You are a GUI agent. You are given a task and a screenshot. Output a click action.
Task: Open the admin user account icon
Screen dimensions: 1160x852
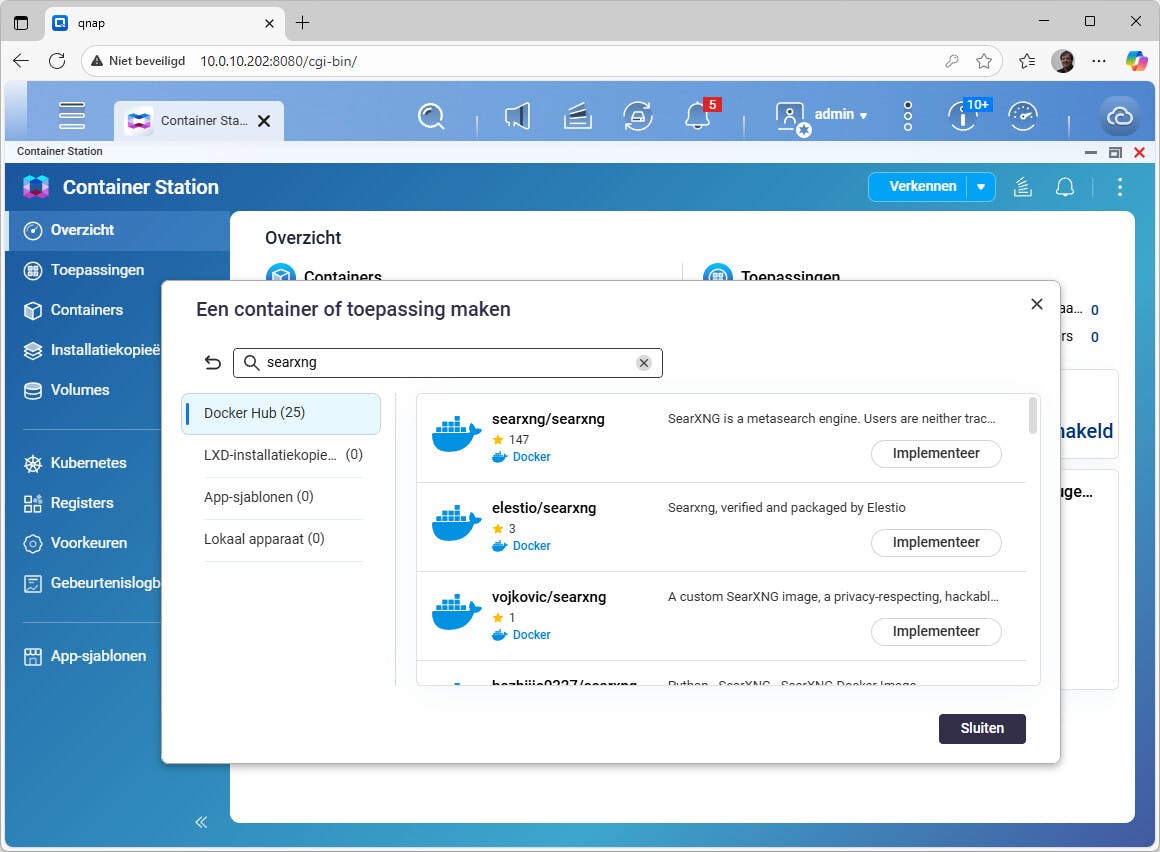(x=792, y=118)
